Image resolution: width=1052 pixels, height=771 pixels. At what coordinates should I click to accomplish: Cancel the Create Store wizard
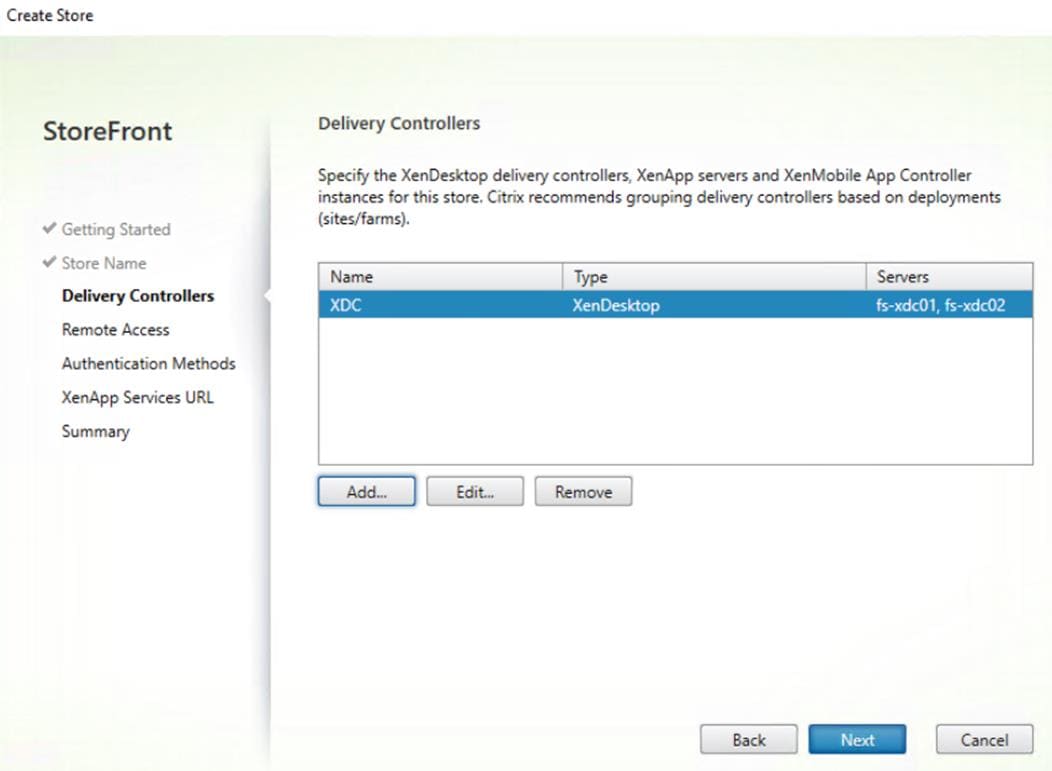[x=984, y=739]
